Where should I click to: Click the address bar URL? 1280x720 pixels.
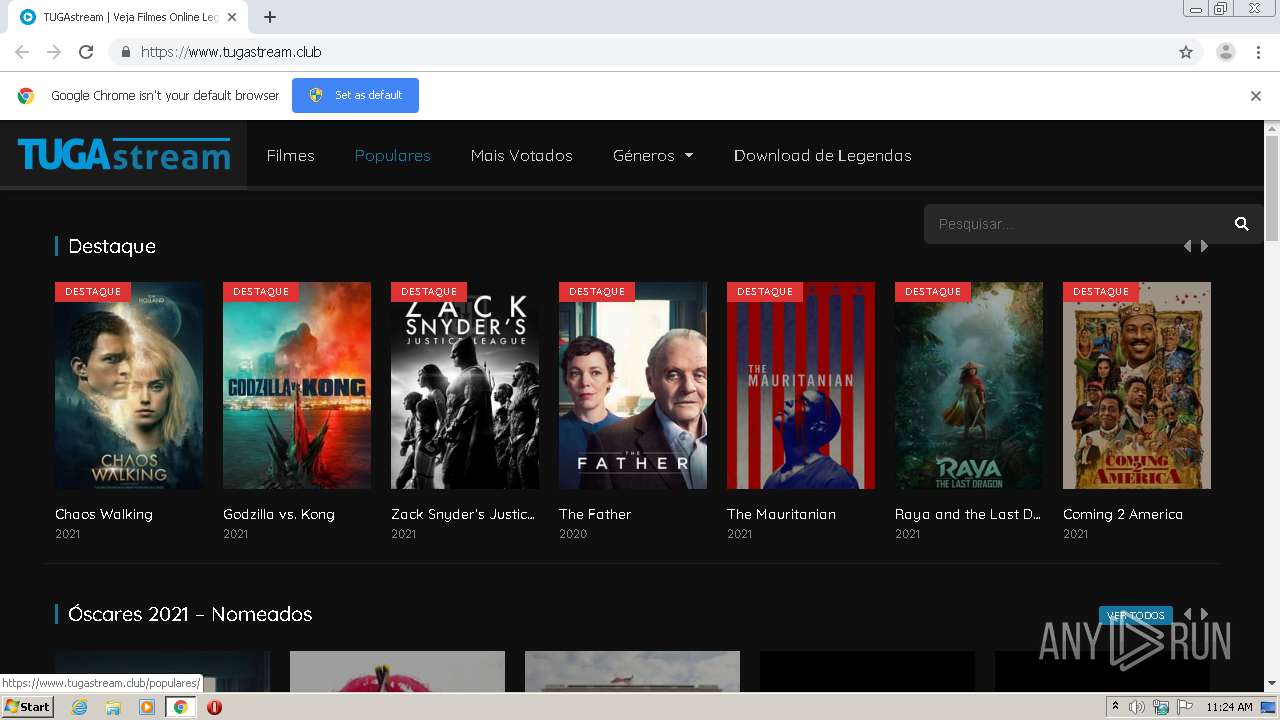click(231, 52)
